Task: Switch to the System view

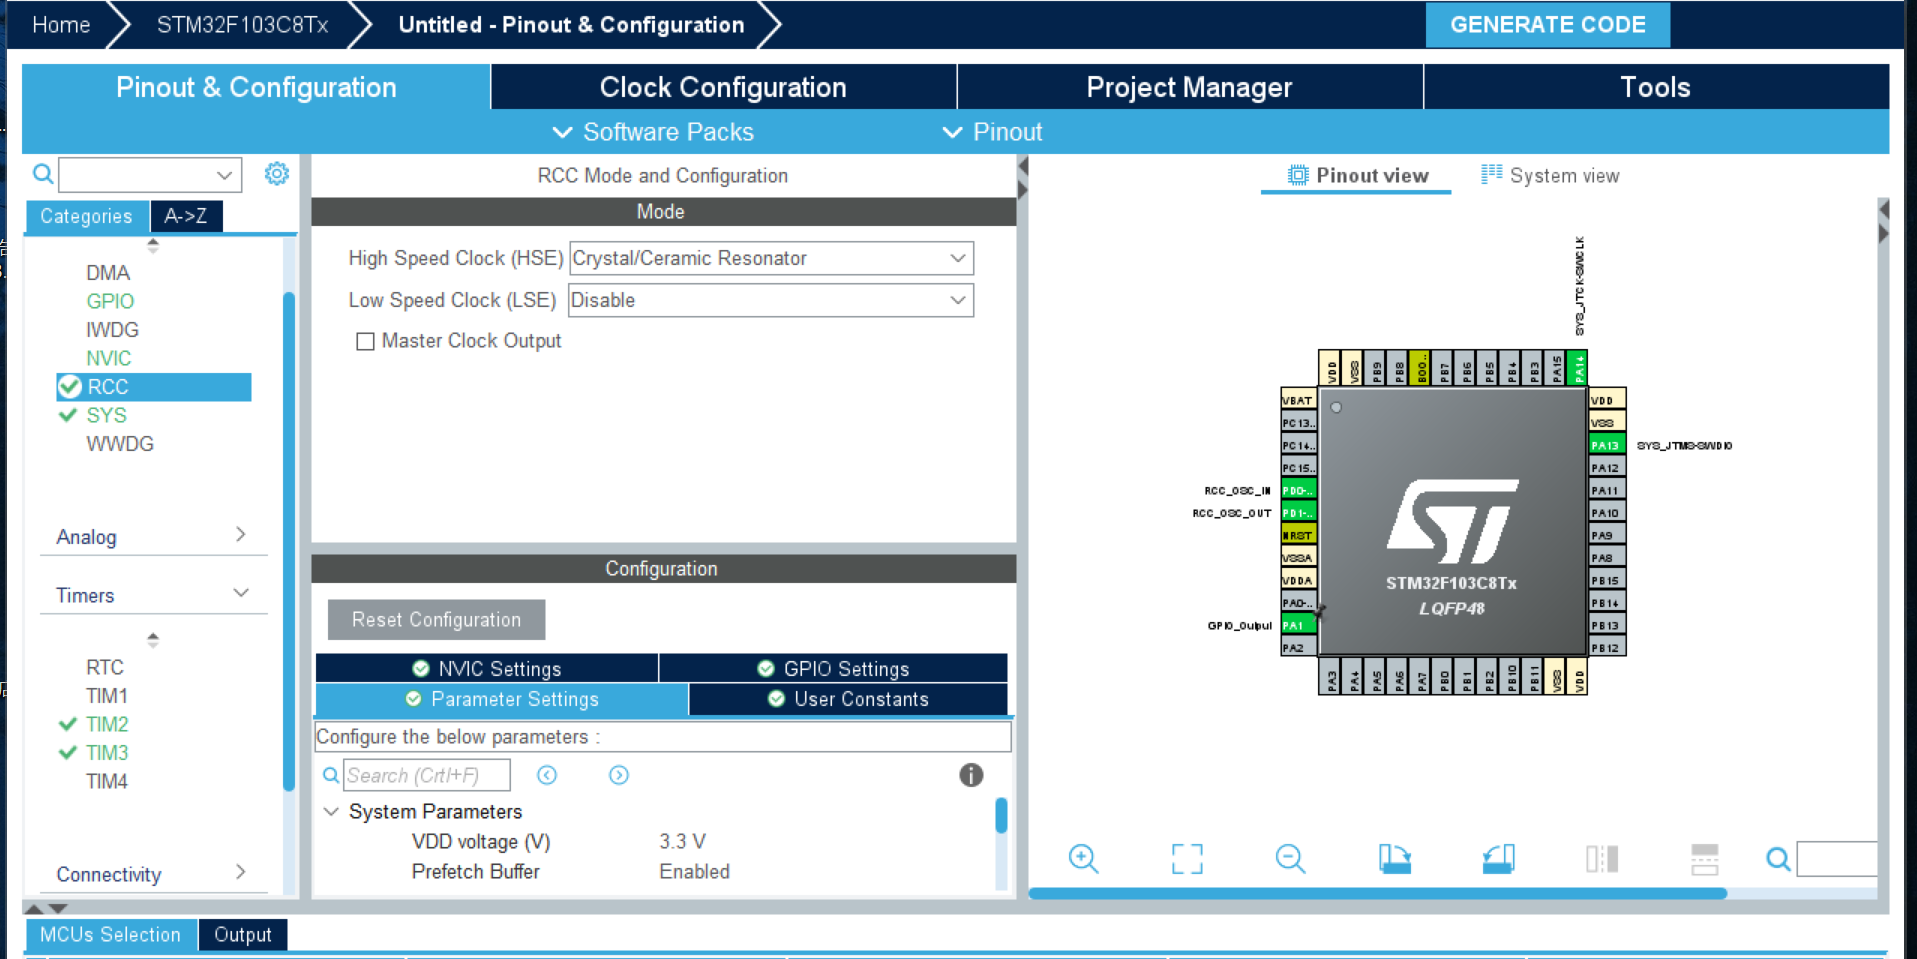Action: [x=1550, y=175]
